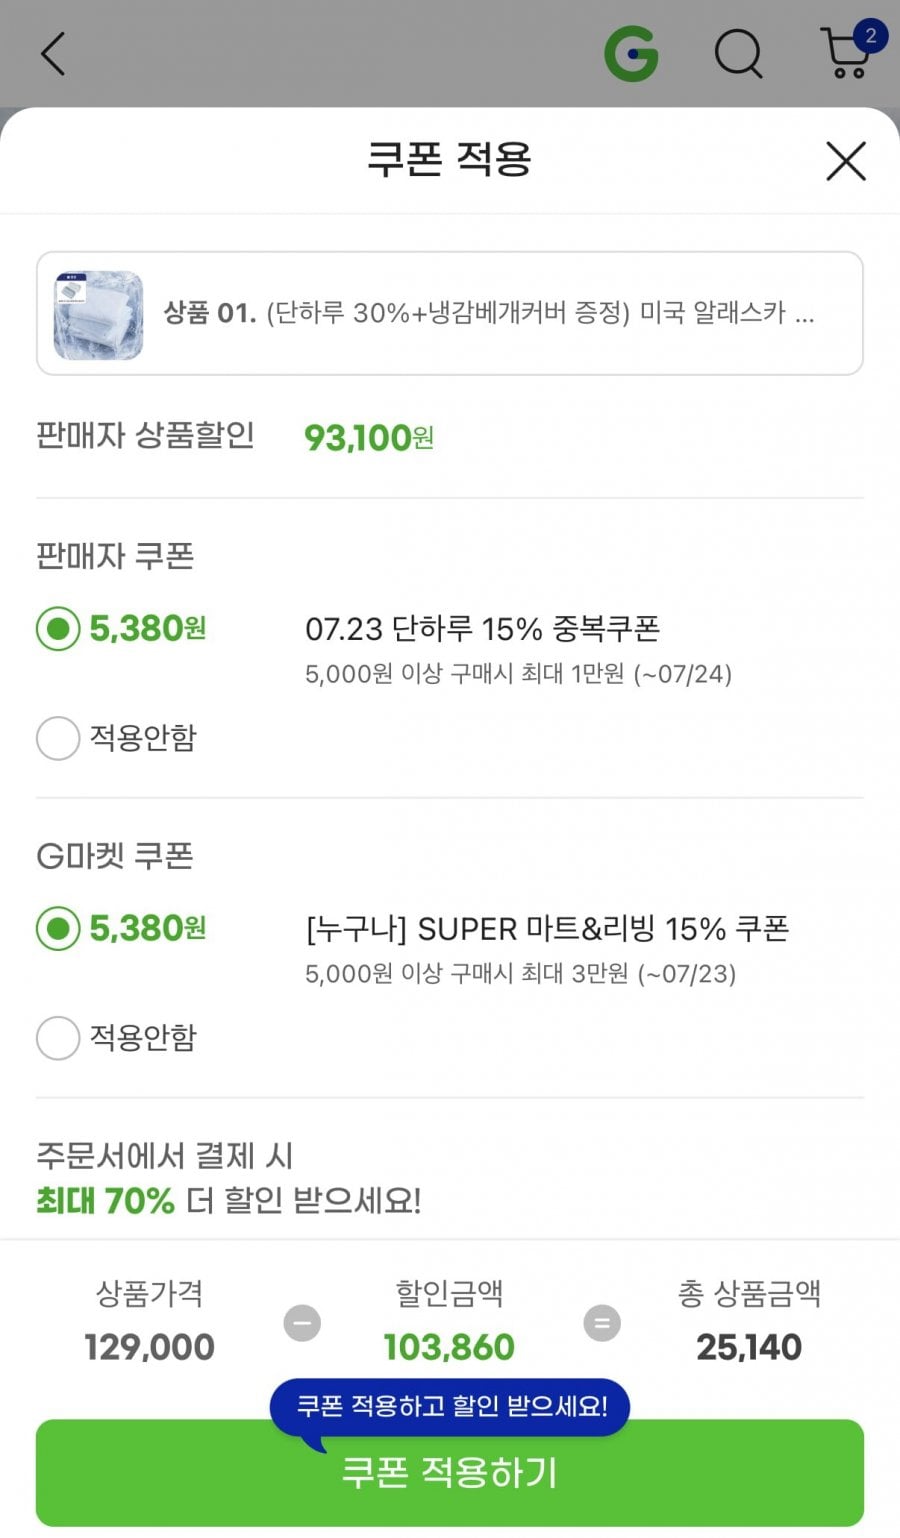Open the search magnifier icon

tap(739, 53)
